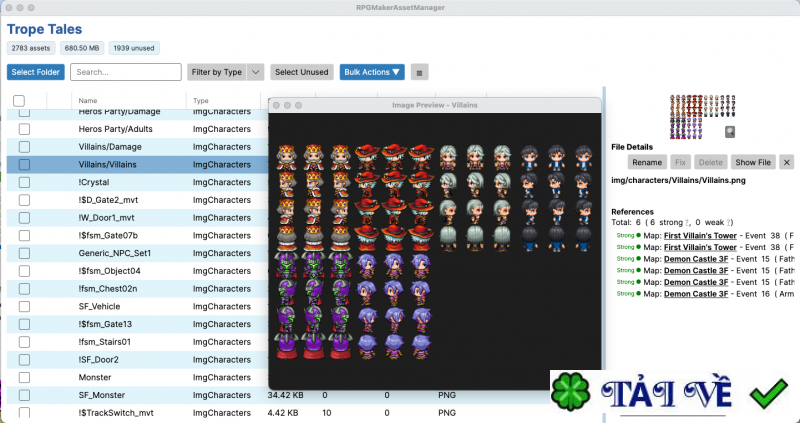Image resolution: width=800 pixels, height=423 pixels.
Task: Click the Image Preview - Villains title bar
Action: 435,105
